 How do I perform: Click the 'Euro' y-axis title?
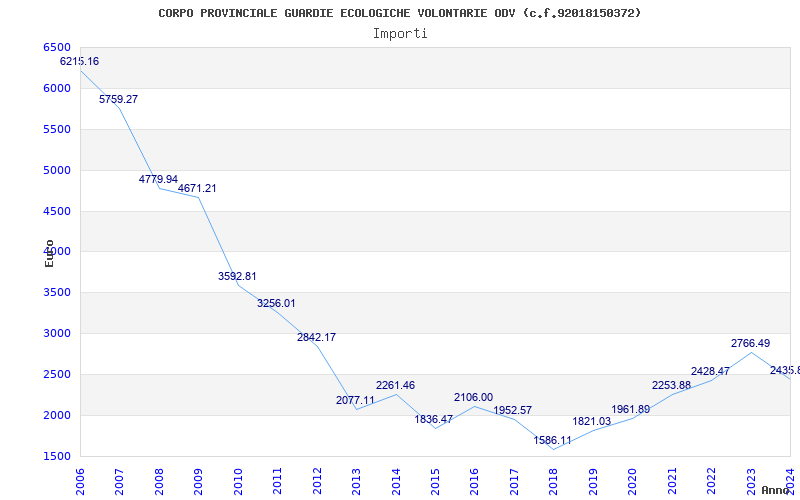[x=49, y=253]
